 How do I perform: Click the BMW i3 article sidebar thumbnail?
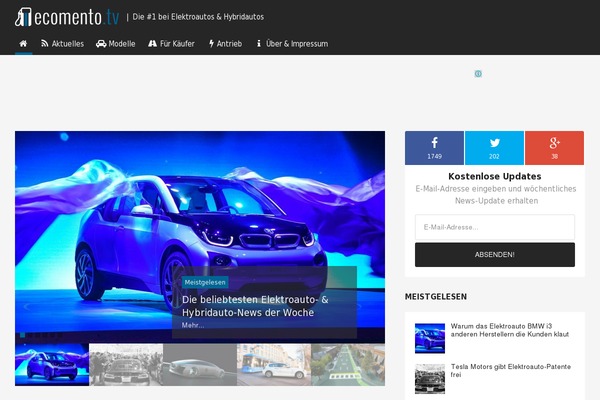(430, 338)
